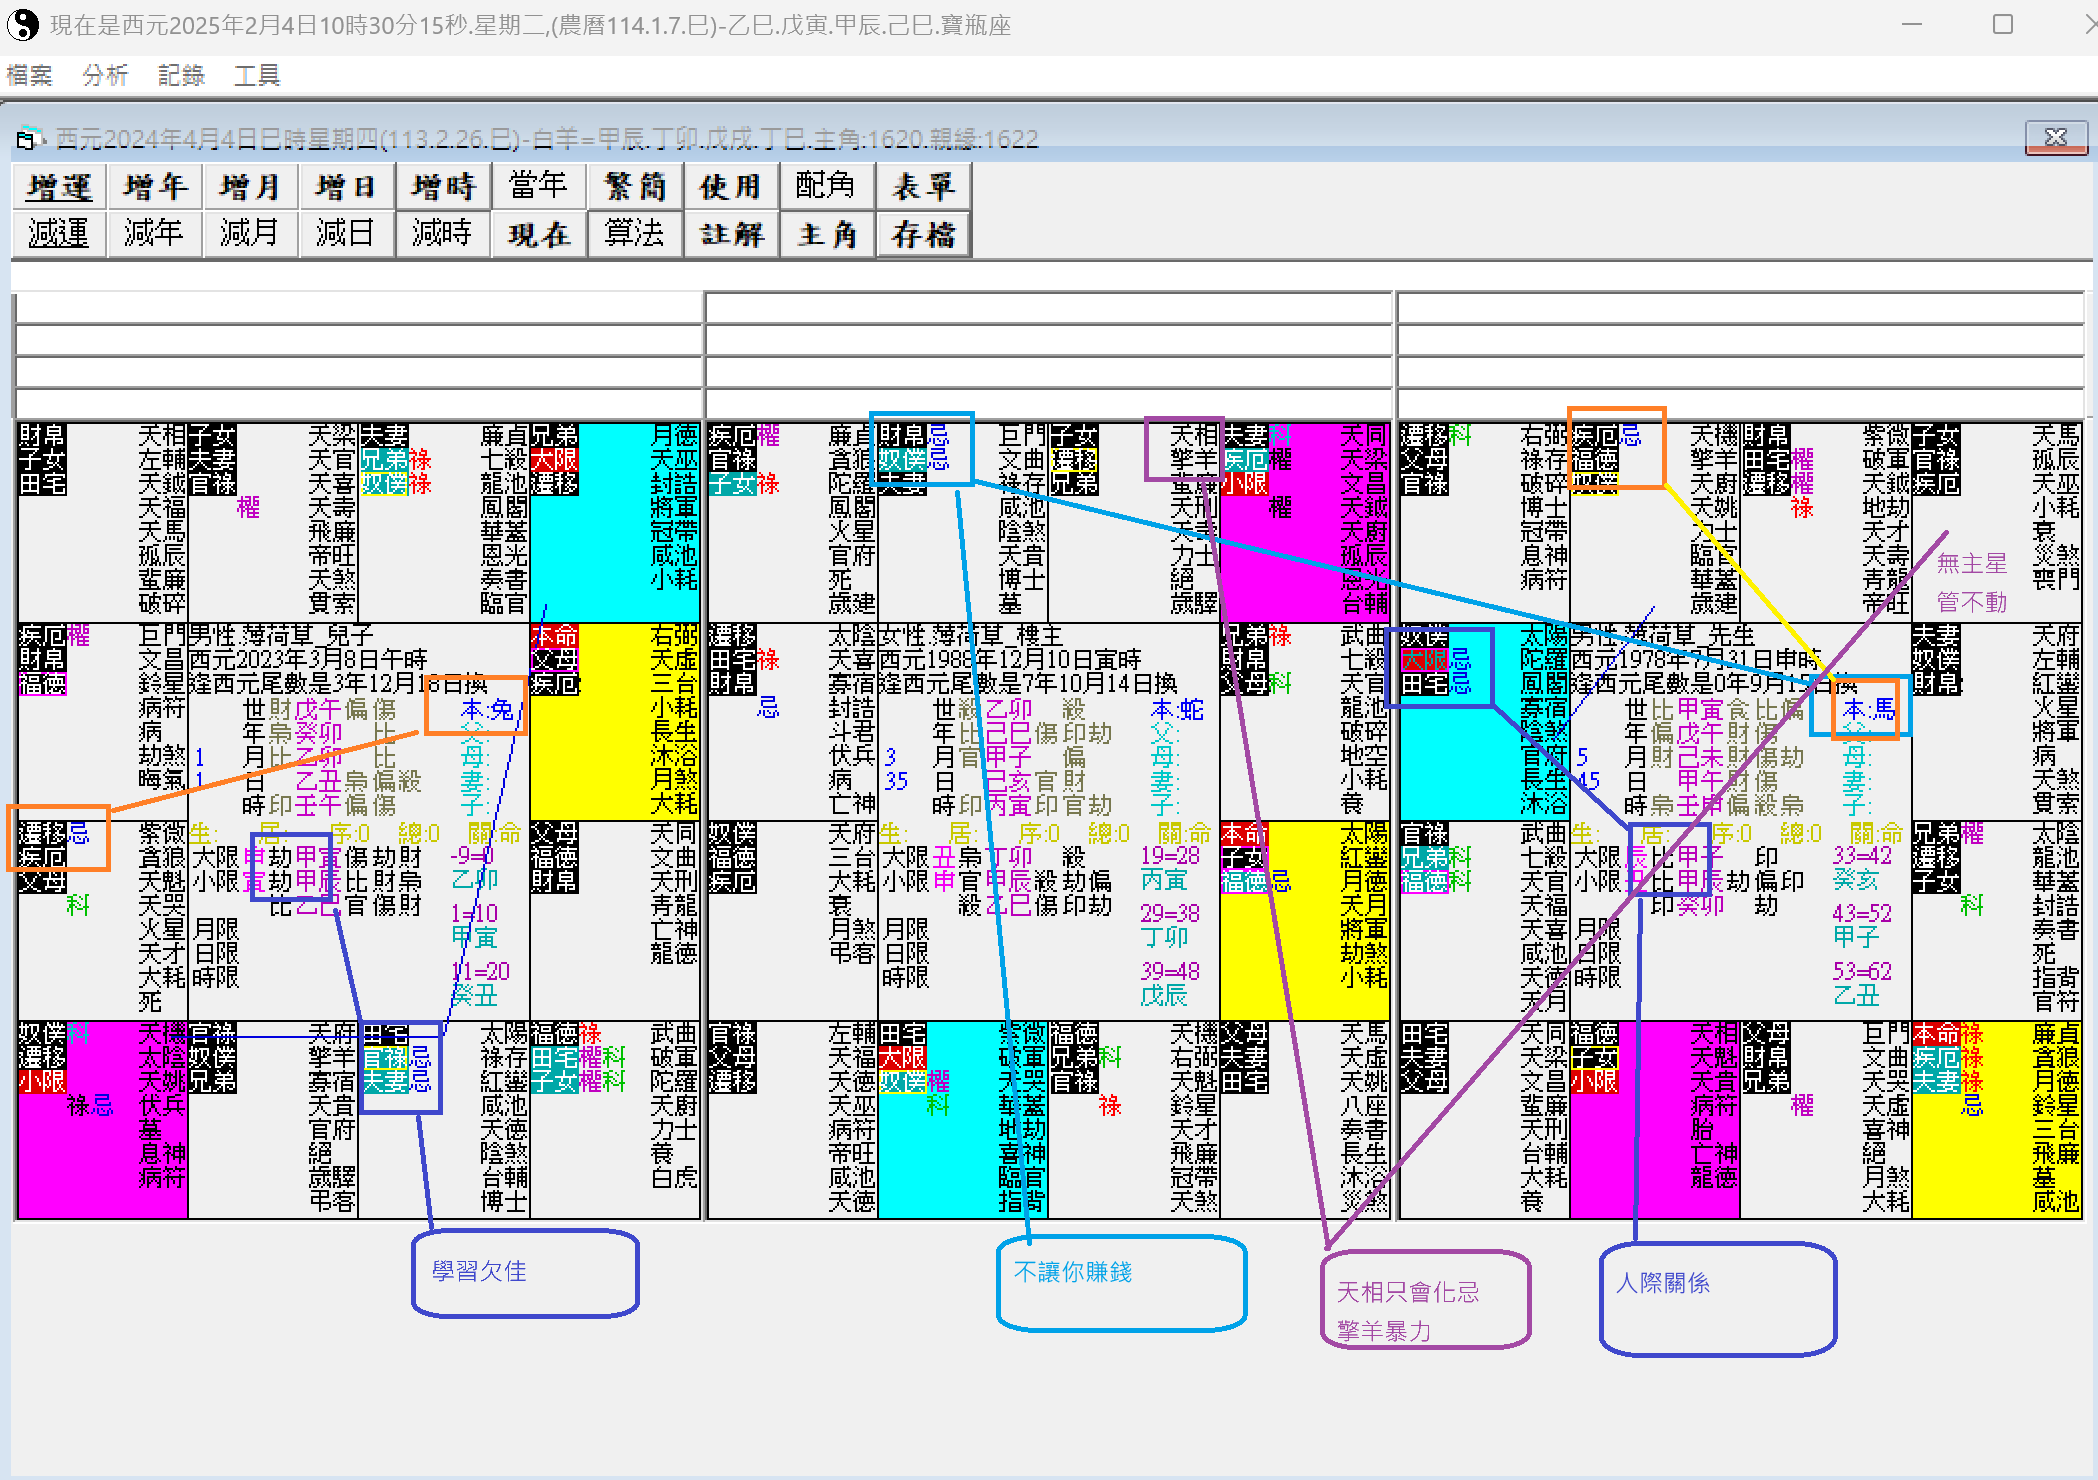Image resolution: width=2098 pixels, height=1480 pixels.
Task: Click the 19=28 decade range in second chart
Action: (x=1170, y=855)
